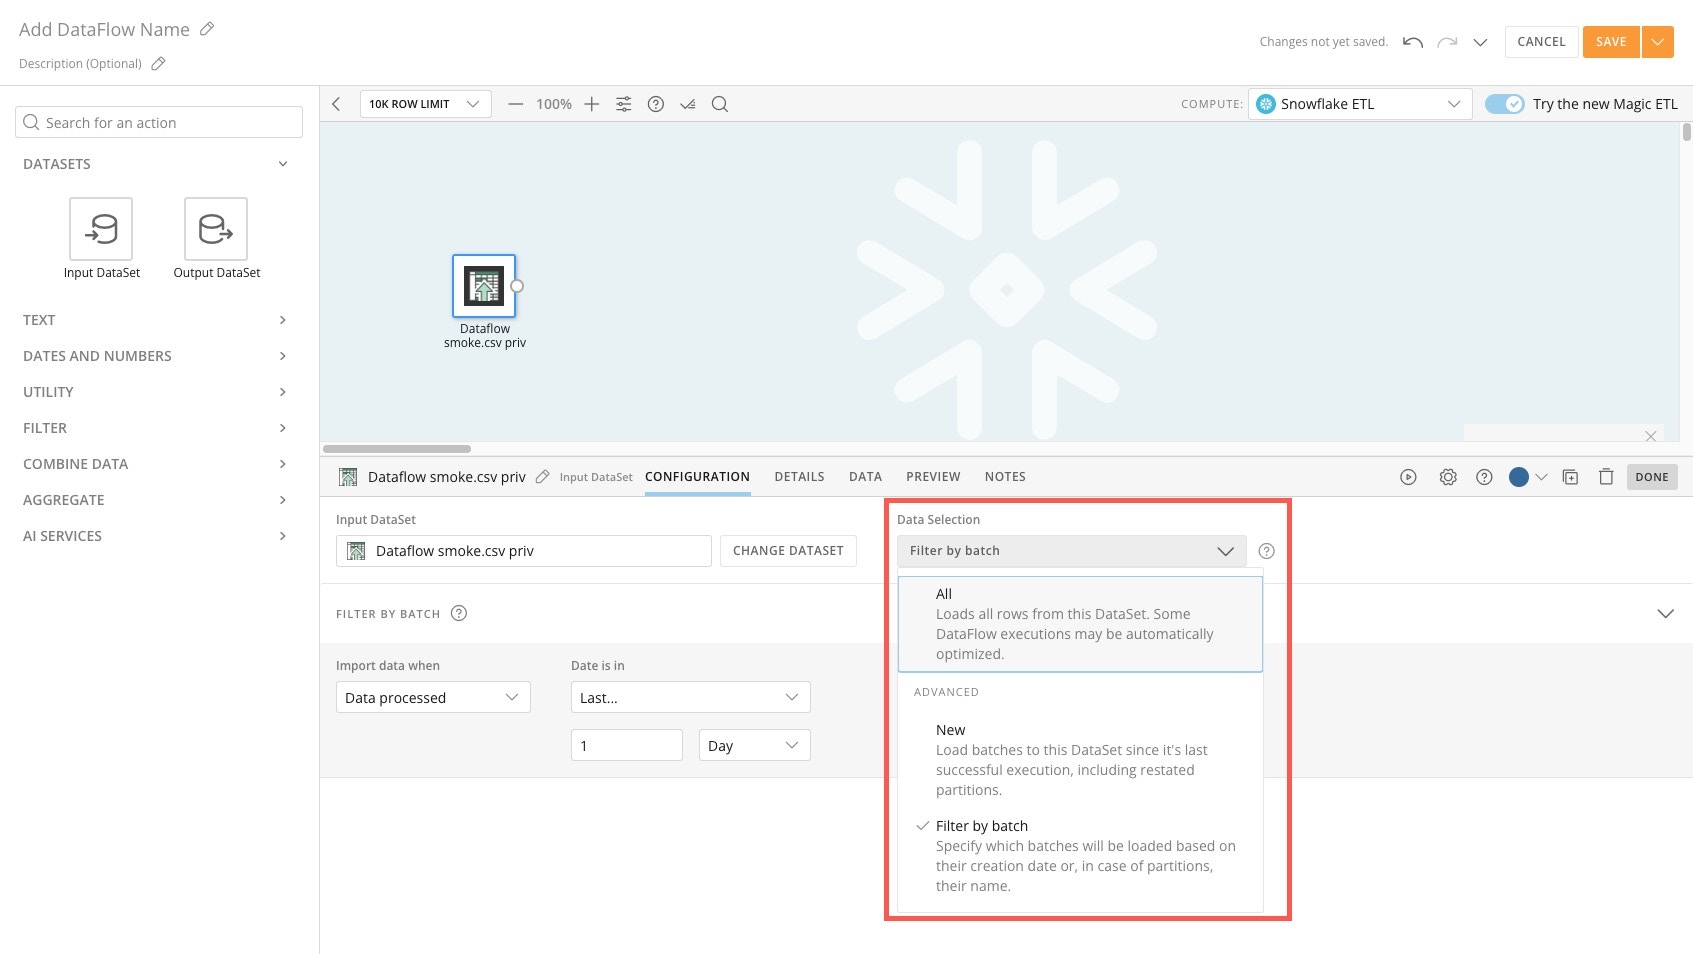Click the CHANGE DATASET button

(x=788, y=551)
